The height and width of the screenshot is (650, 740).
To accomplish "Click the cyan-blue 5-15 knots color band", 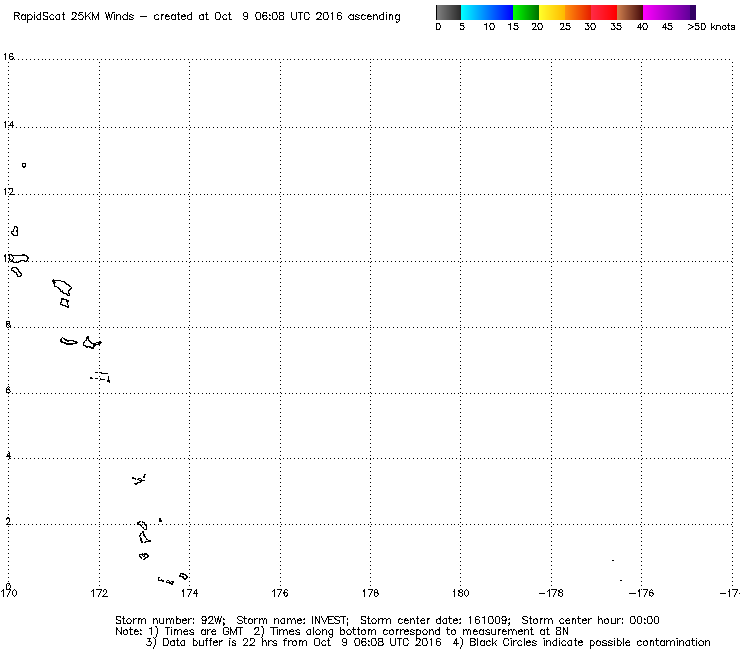I will point(487,12).
